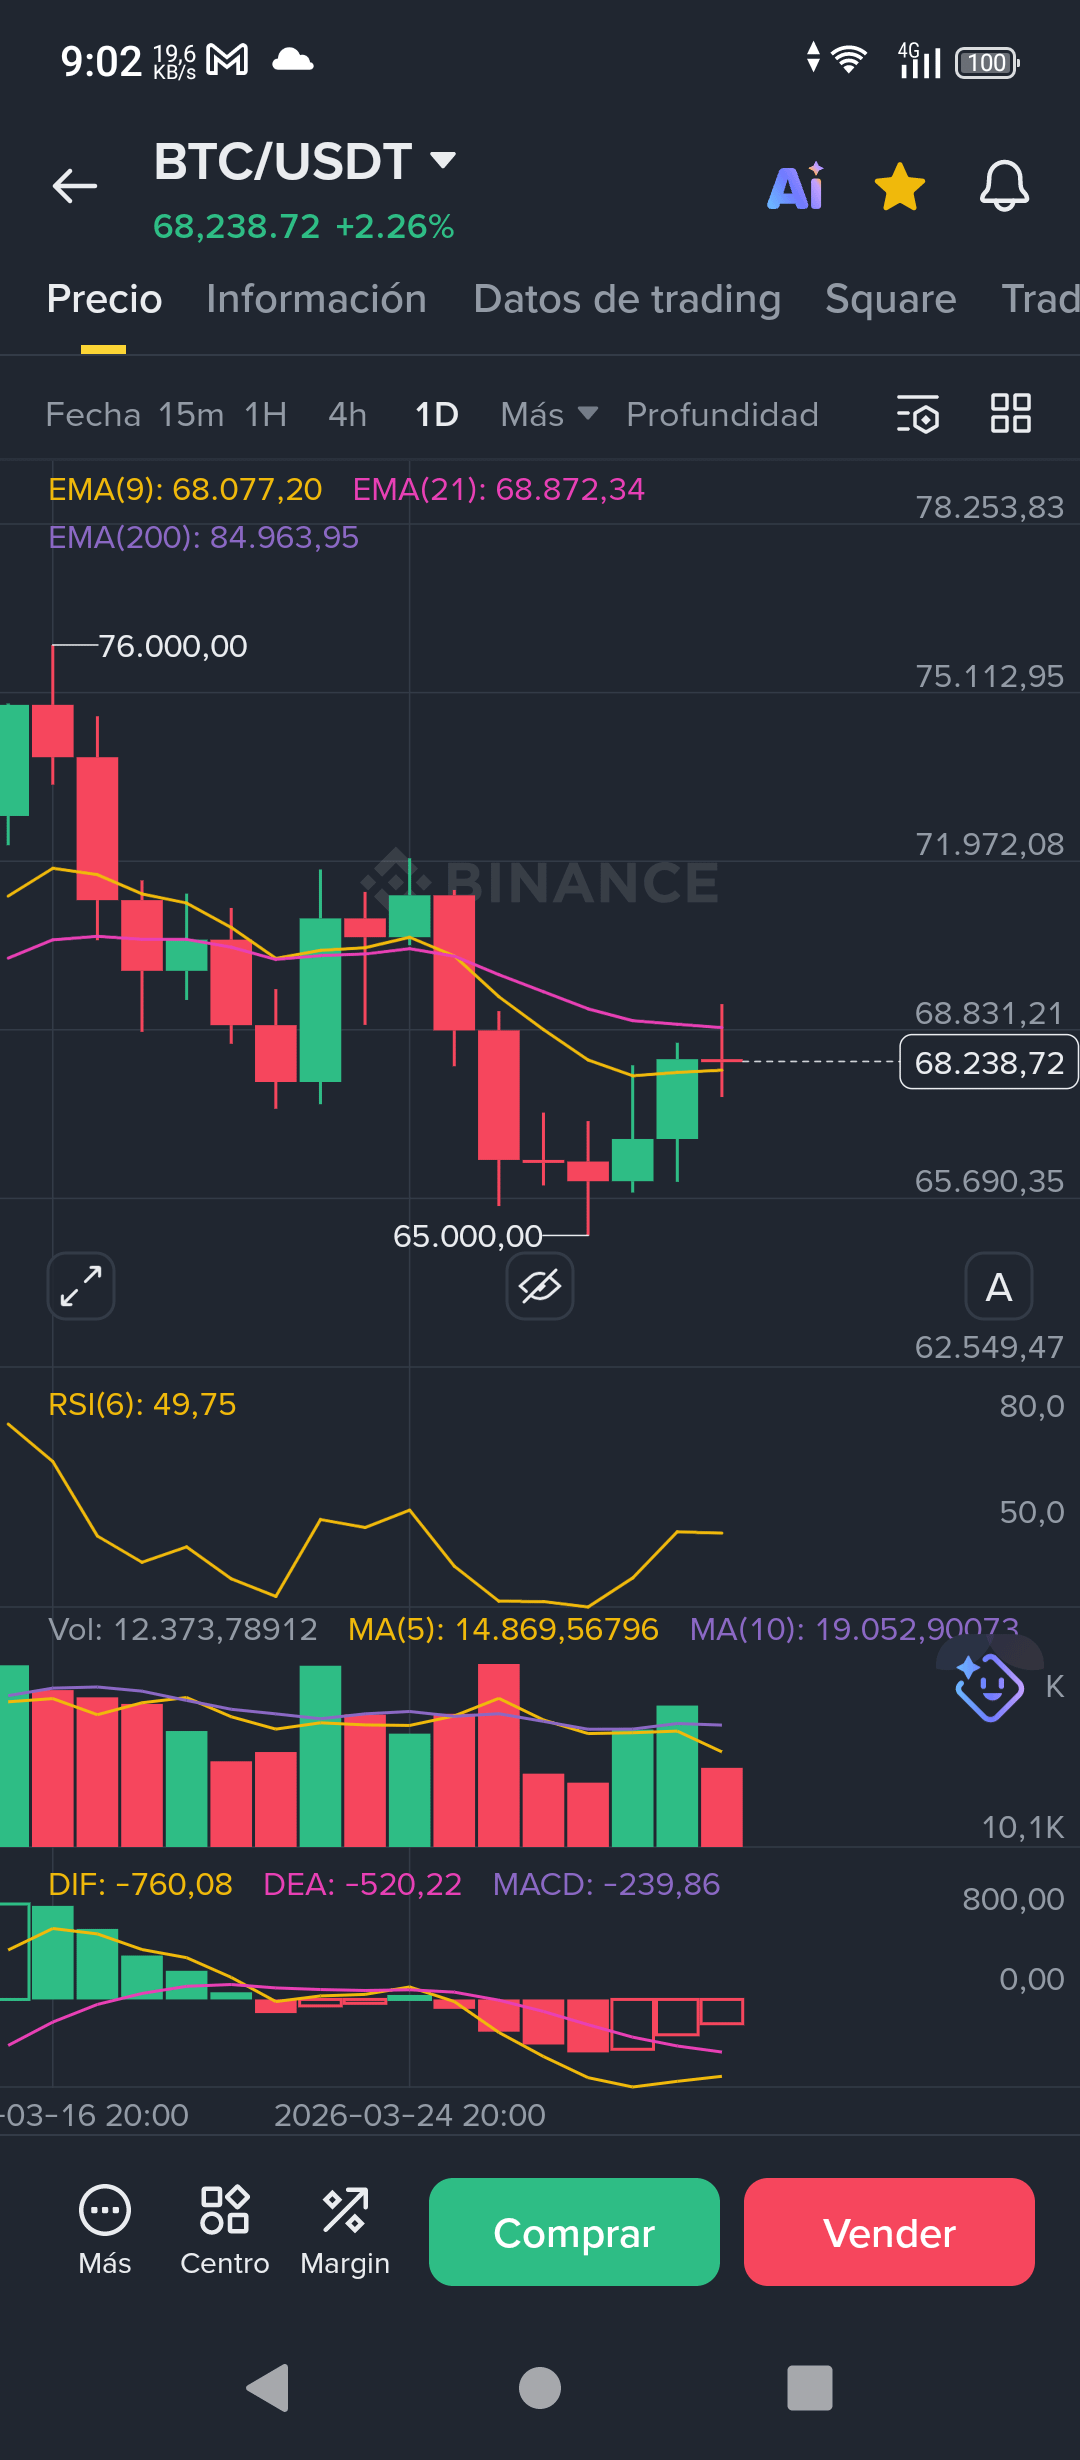Open the AI assistant floating face icon
Image resolution: width=1080 pixels, height=2460 pixels.
click(x=989, y=1686)
